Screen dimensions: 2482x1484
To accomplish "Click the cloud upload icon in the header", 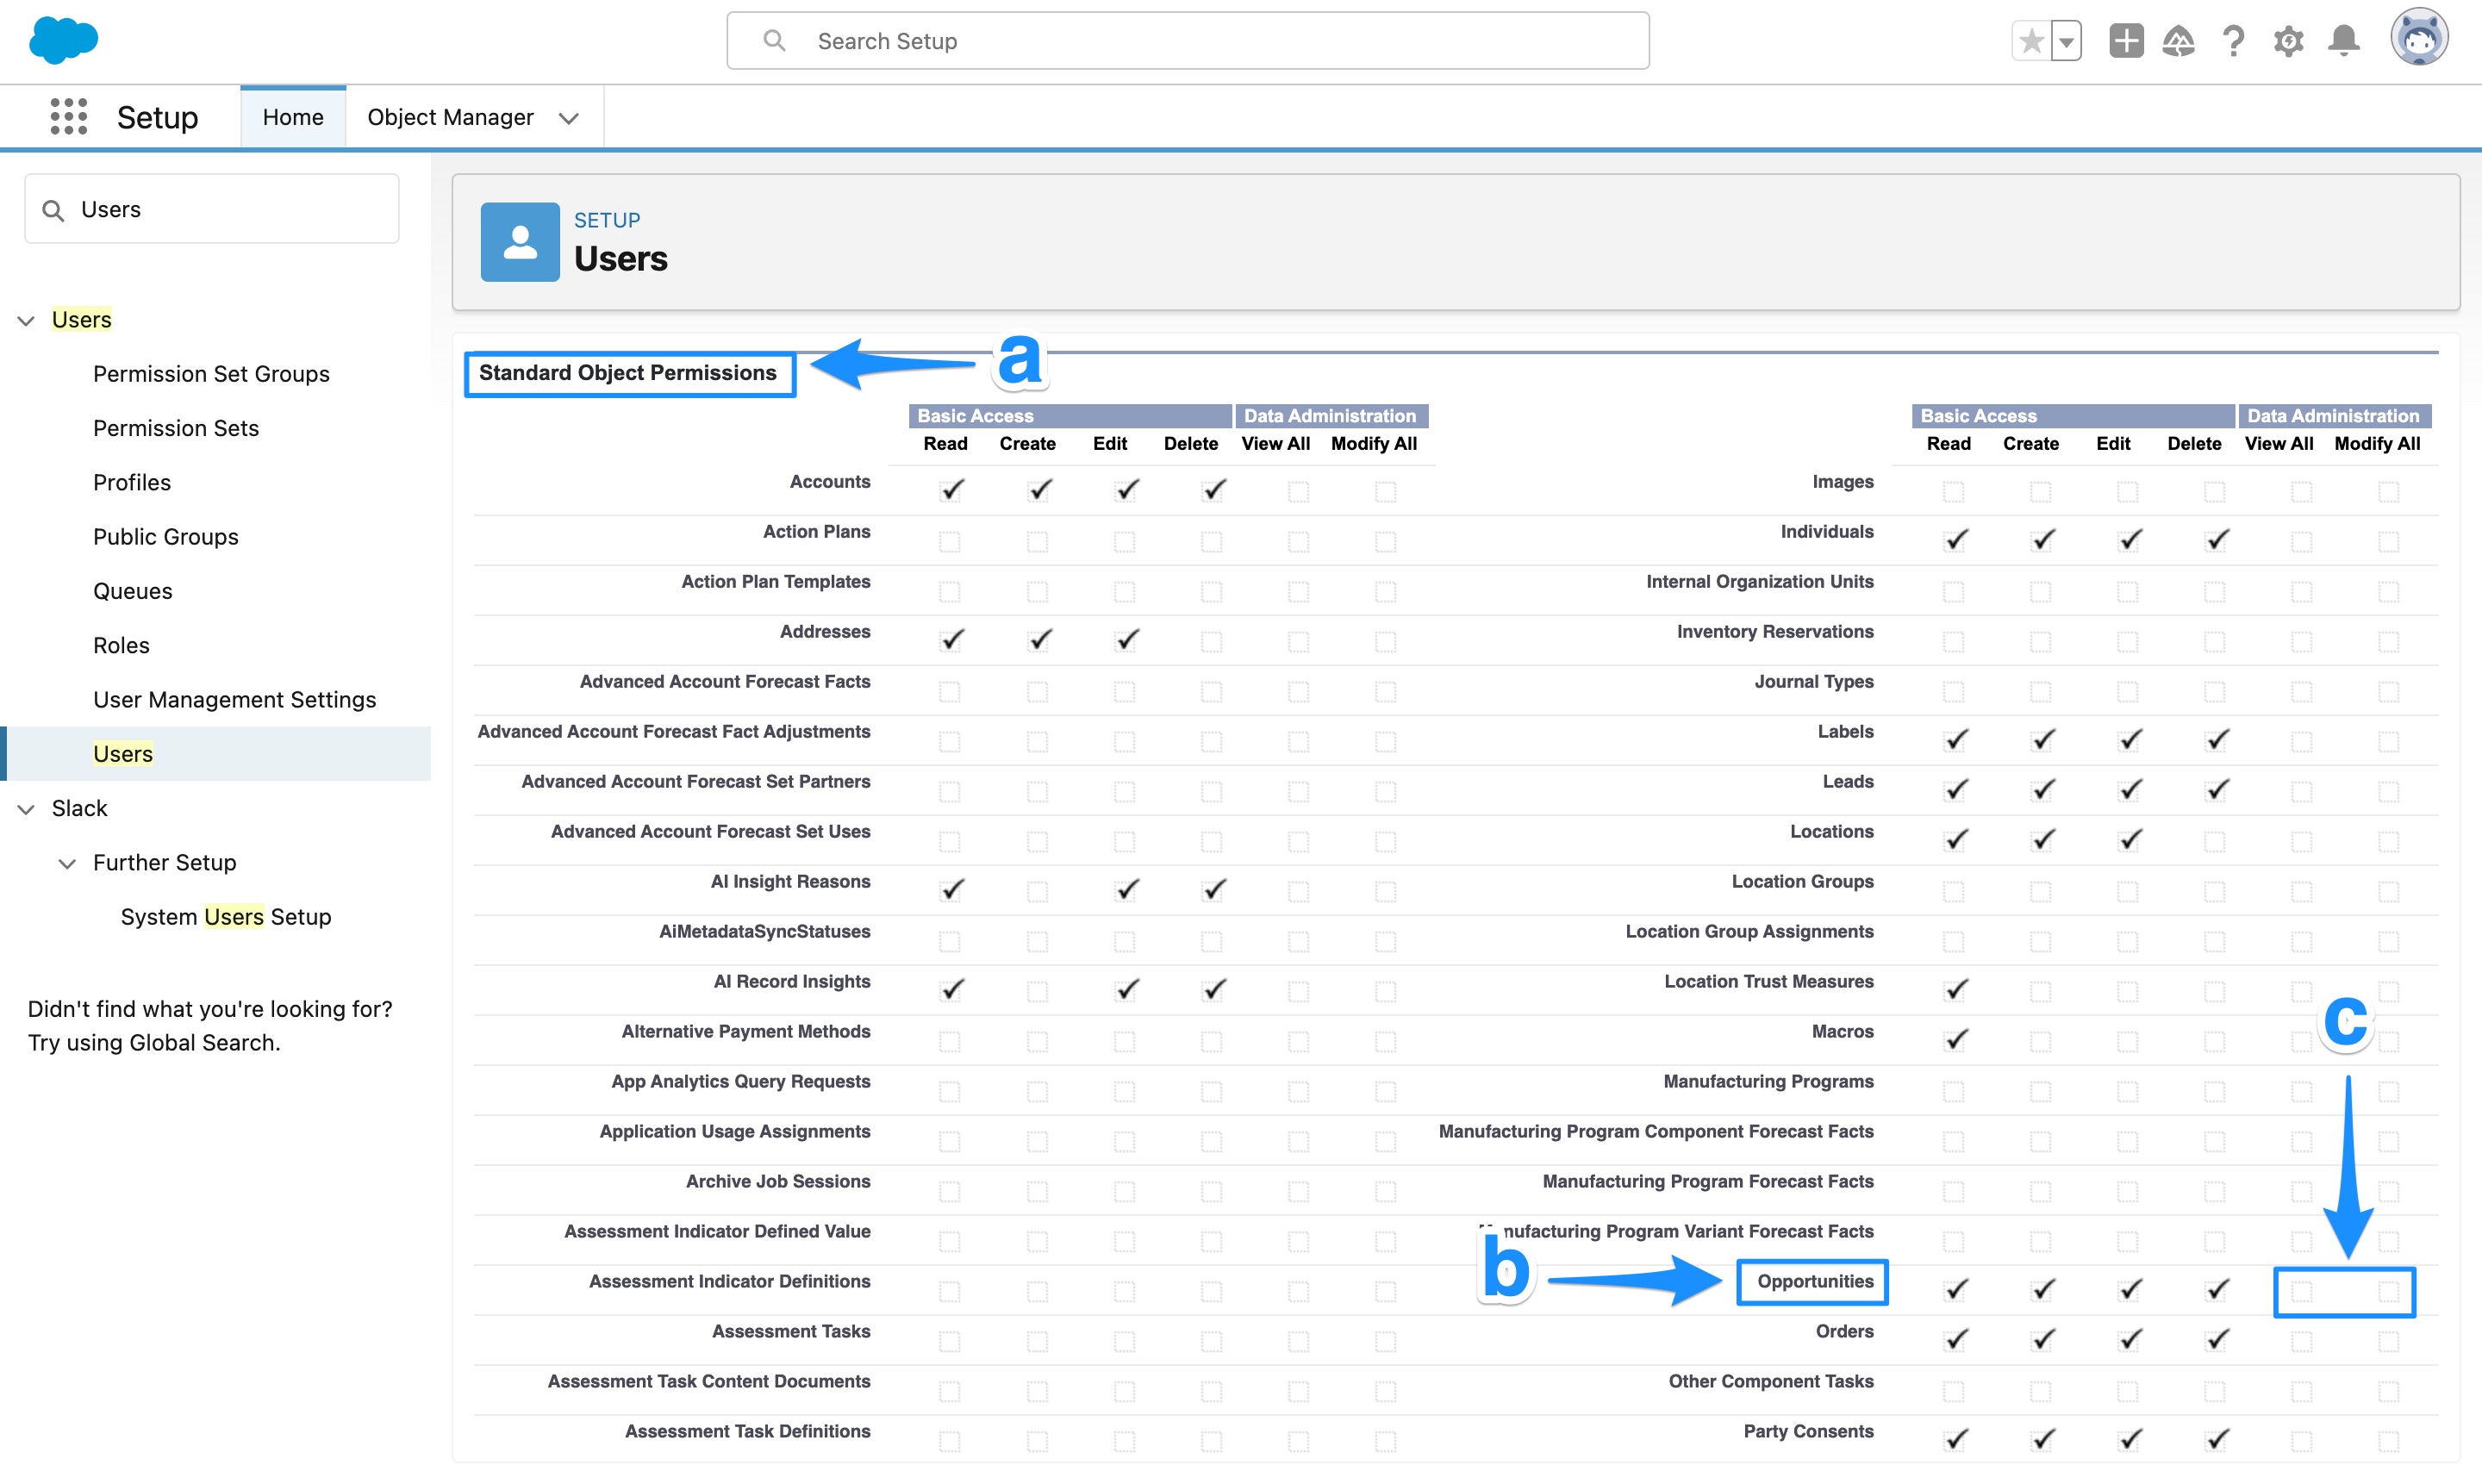I will click(x=2180, y=40).
